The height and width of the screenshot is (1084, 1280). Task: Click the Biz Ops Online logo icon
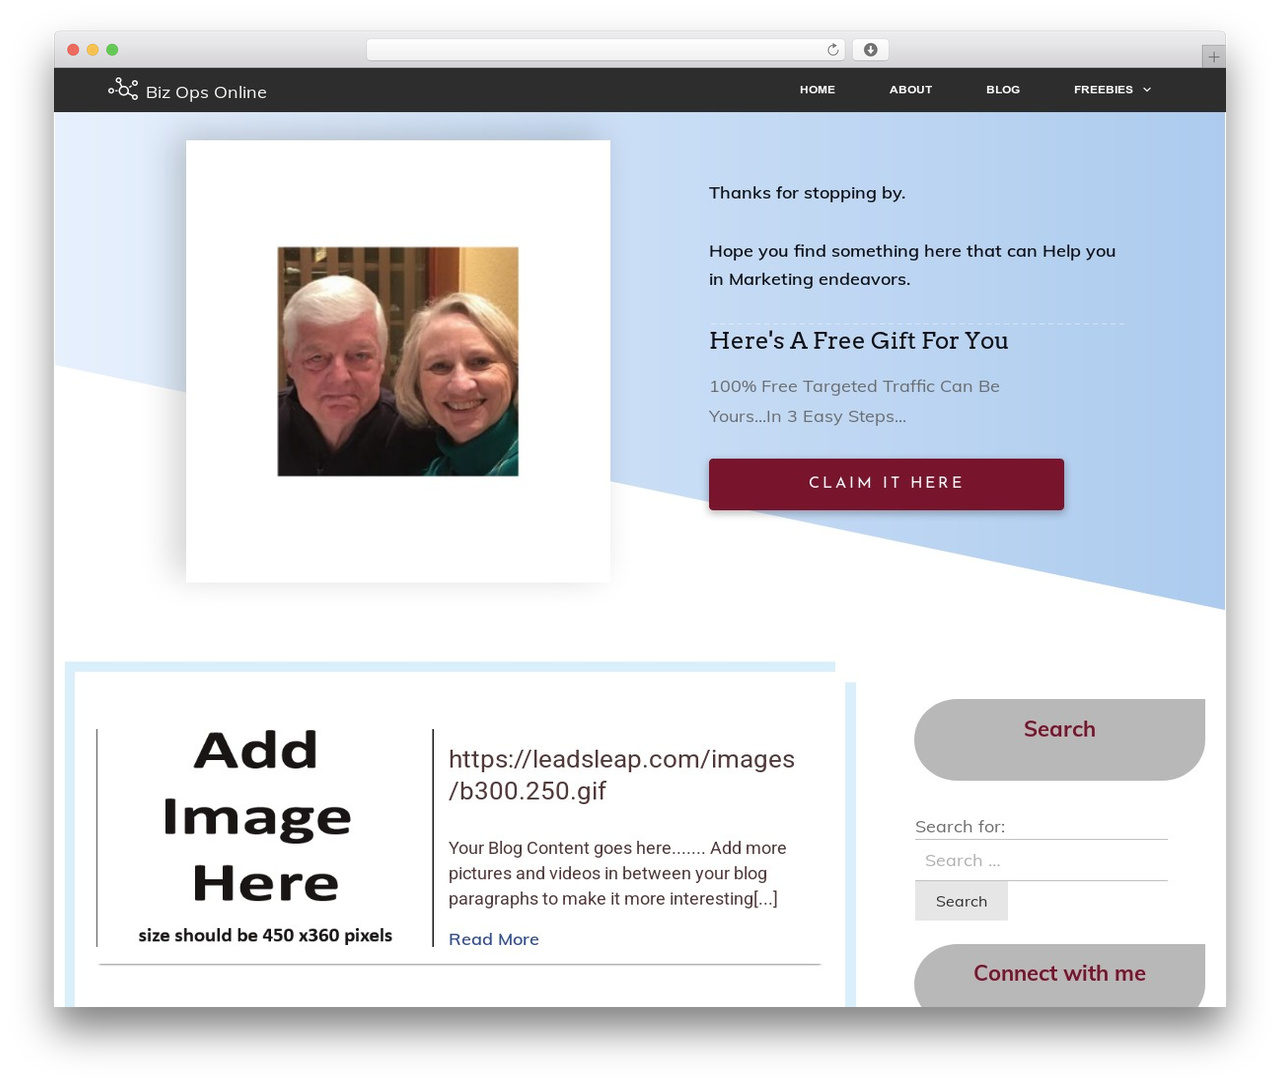click(123, 90)
